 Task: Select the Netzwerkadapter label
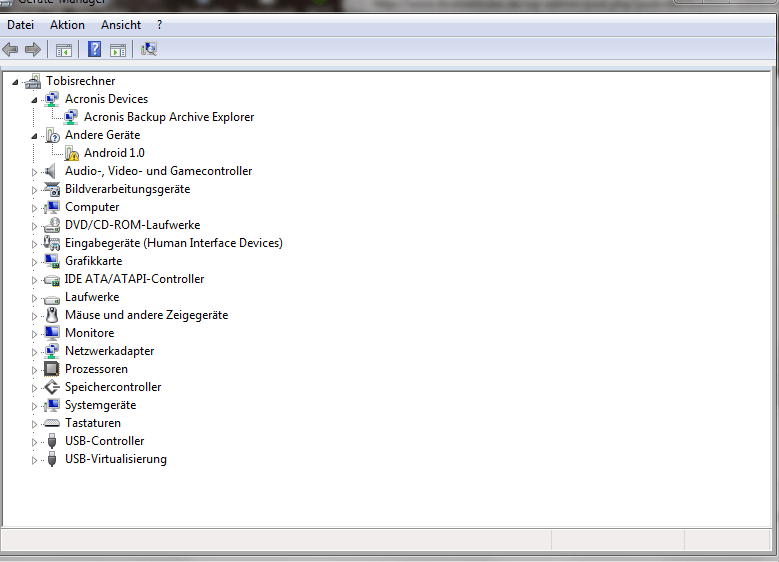click(109, 351)
